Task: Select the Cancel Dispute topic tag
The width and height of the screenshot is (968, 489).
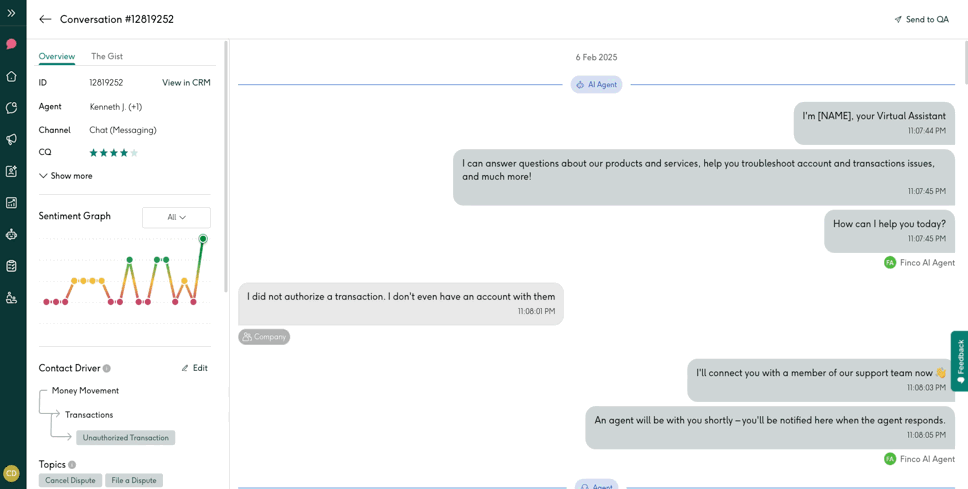Action: click(70, 480)
